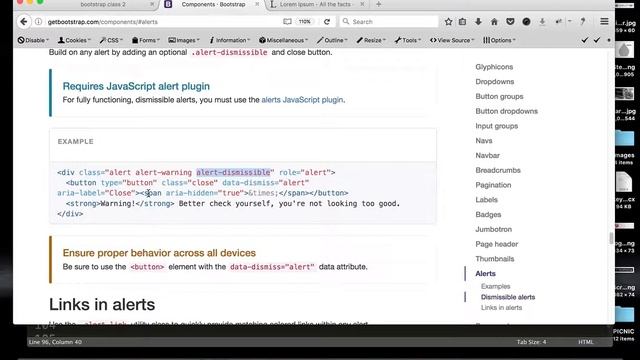The width and height of the screenshot is (640, 360).
Task: Open the Outline dropdown menu
Action: tap(332, 40)
